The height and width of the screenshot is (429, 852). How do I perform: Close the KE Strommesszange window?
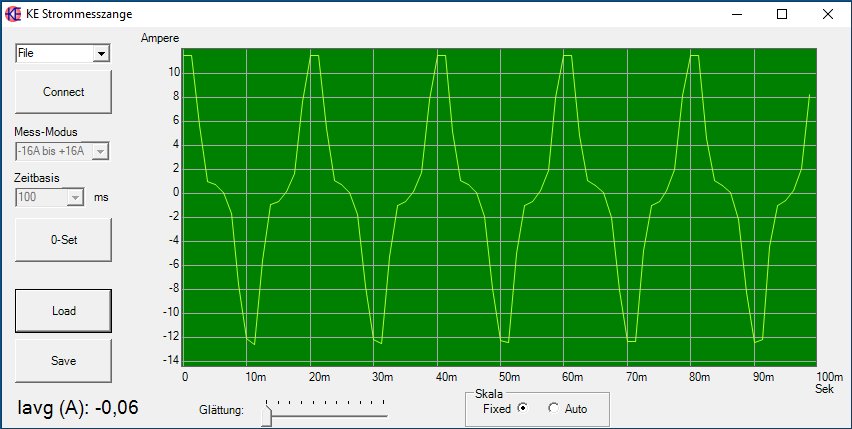[x=828, y=14]
